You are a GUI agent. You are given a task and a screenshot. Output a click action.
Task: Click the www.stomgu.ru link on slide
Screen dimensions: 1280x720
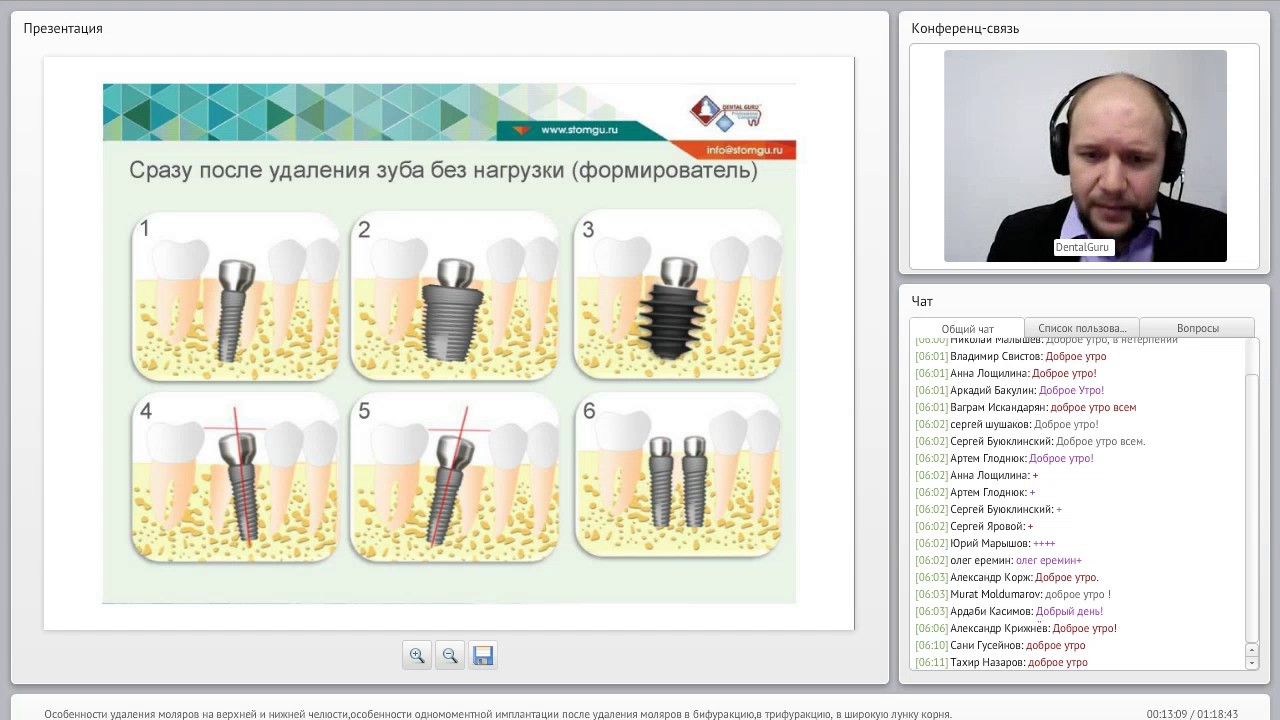579,130
